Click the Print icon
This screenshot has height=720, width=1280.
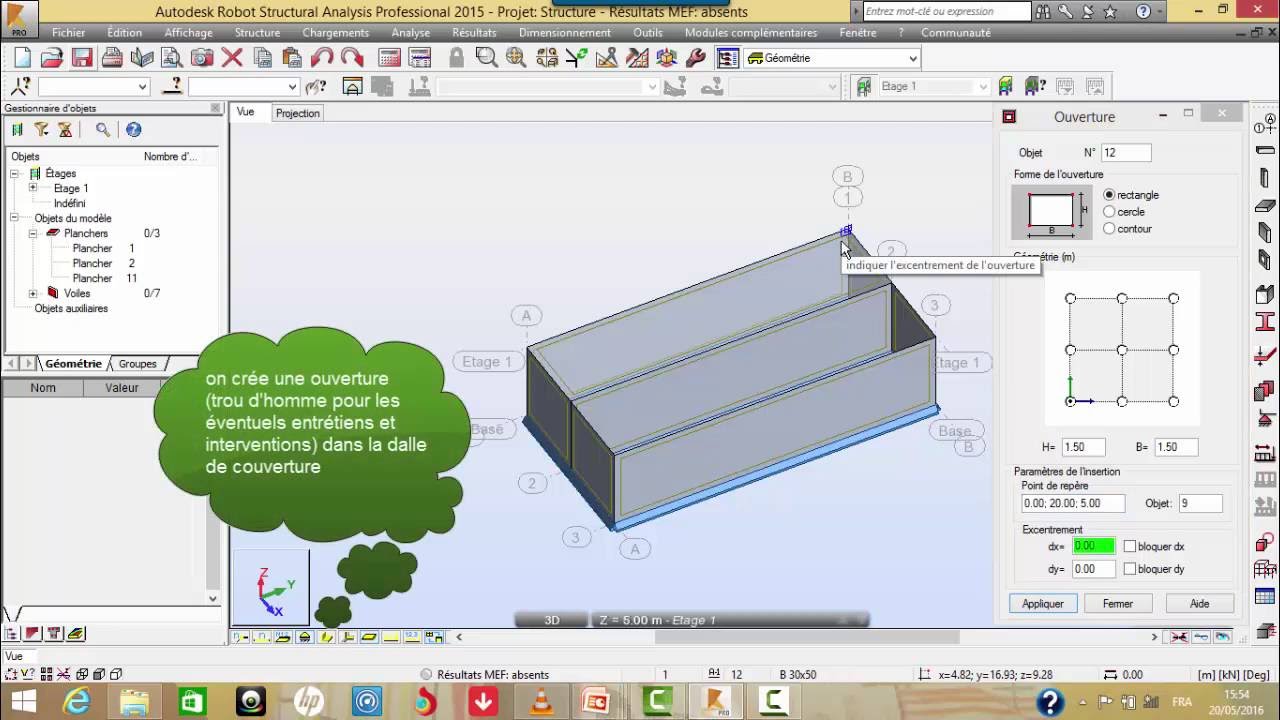click(x=112, y=58)
